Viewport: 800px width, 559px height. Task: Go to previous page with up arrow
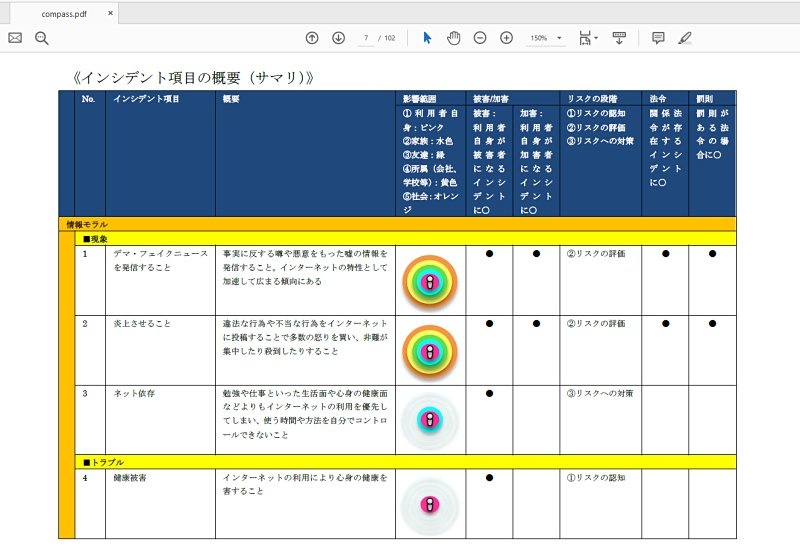click(x=312, y=38)
